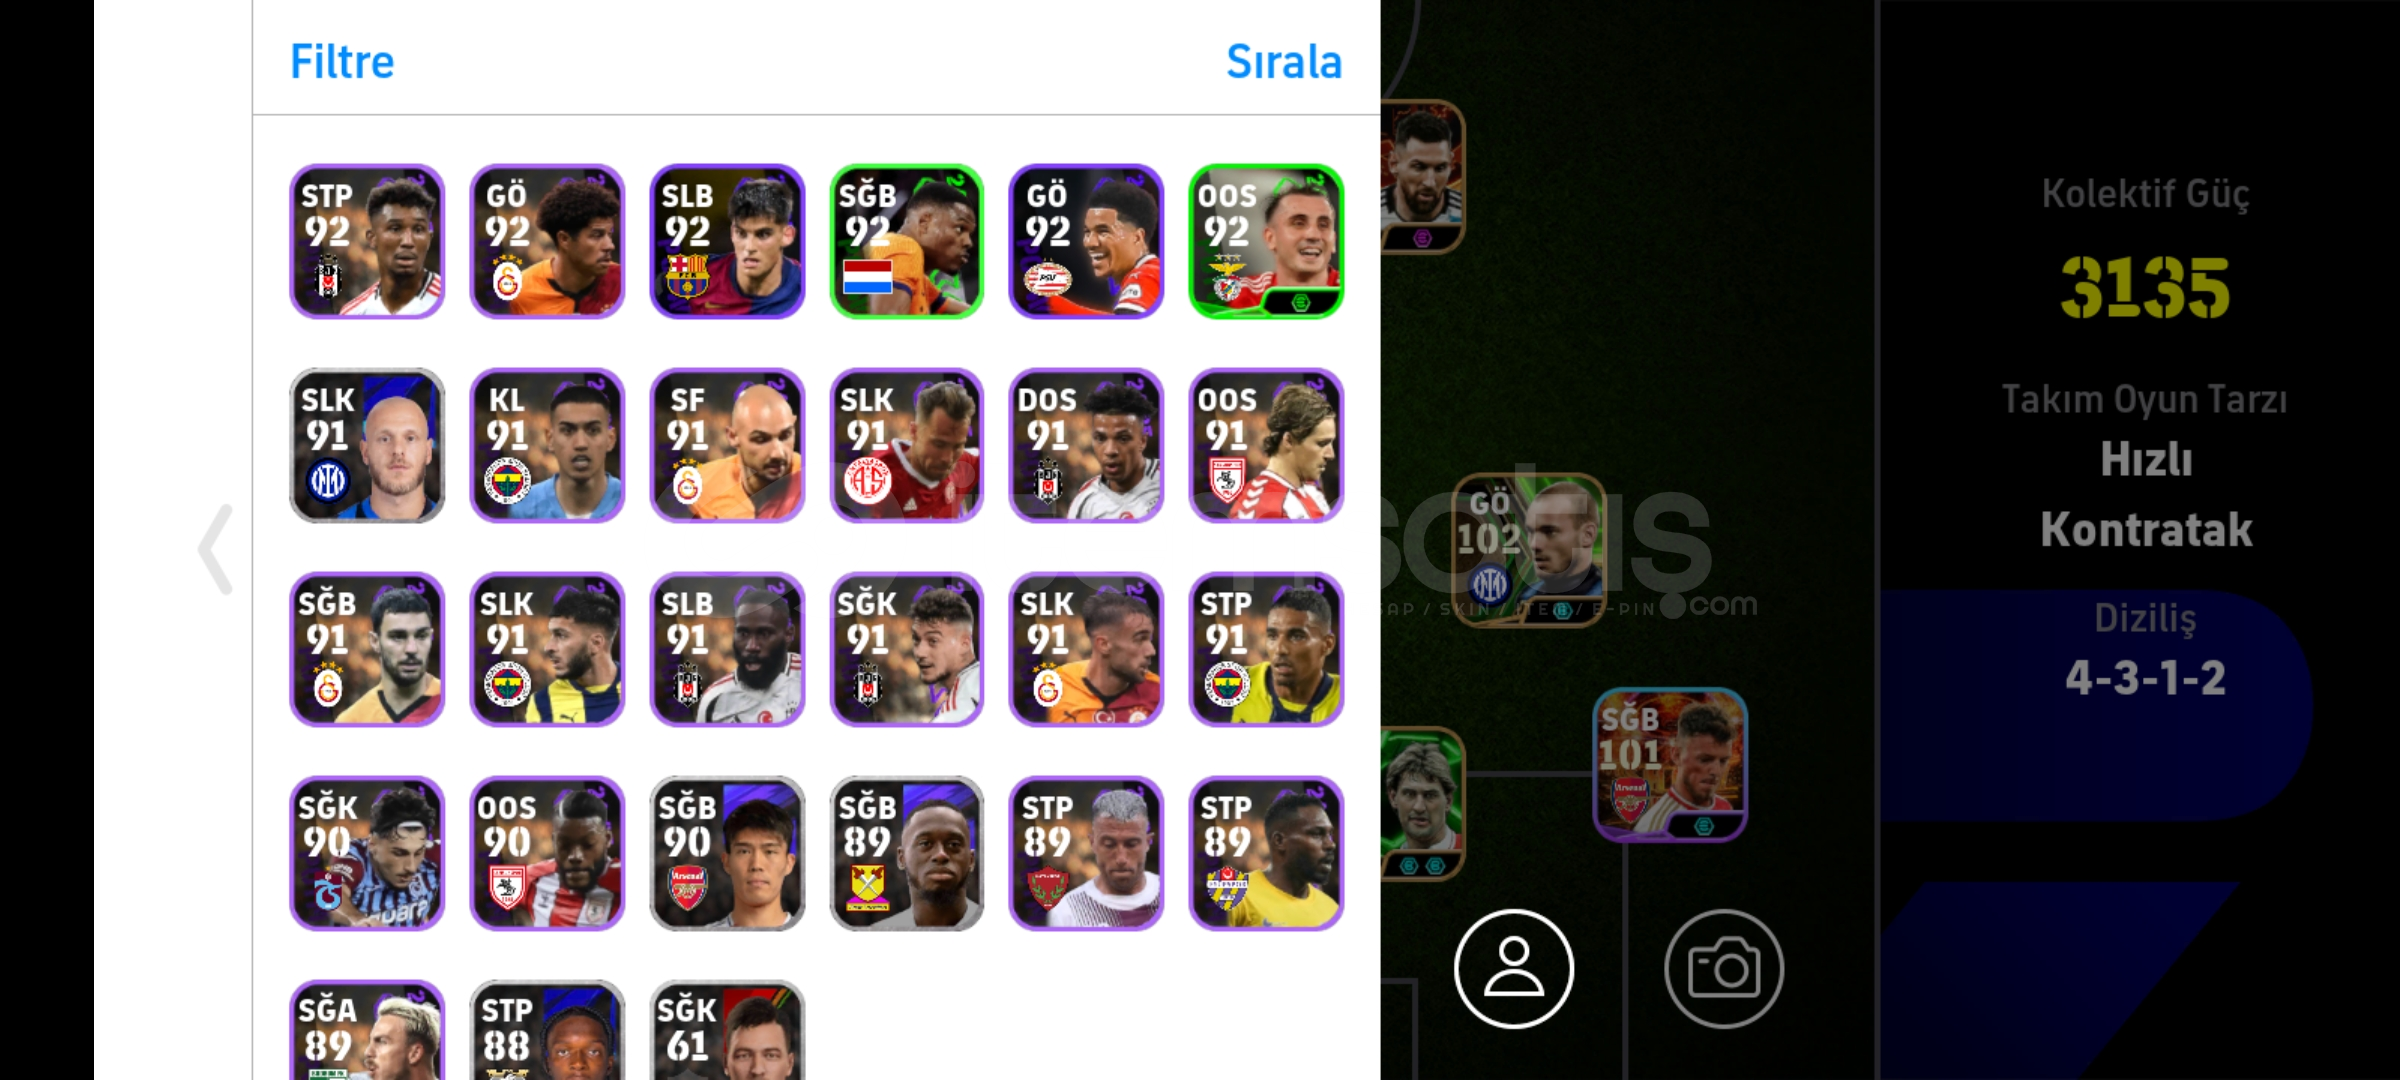Viewport: 2400px width, 1080px height.
Task: Tap the SĞK 90 Trabzonspor player card
Action: click(x=367, y=853)
